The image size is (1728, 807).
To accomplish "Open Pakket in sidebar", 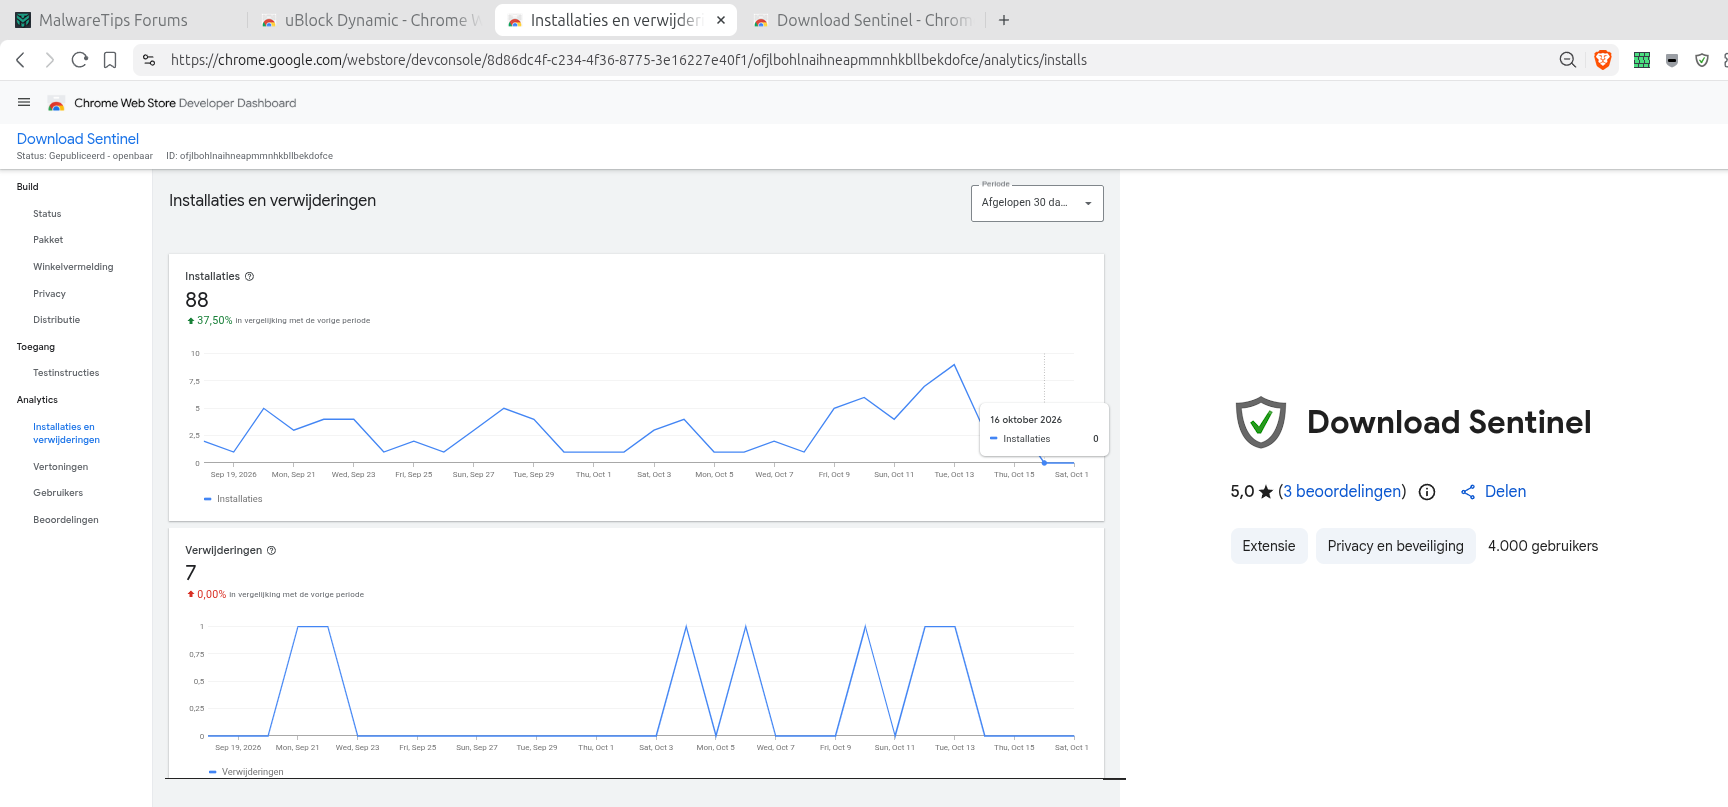I will pyautogui.click(x=48, y=240).
